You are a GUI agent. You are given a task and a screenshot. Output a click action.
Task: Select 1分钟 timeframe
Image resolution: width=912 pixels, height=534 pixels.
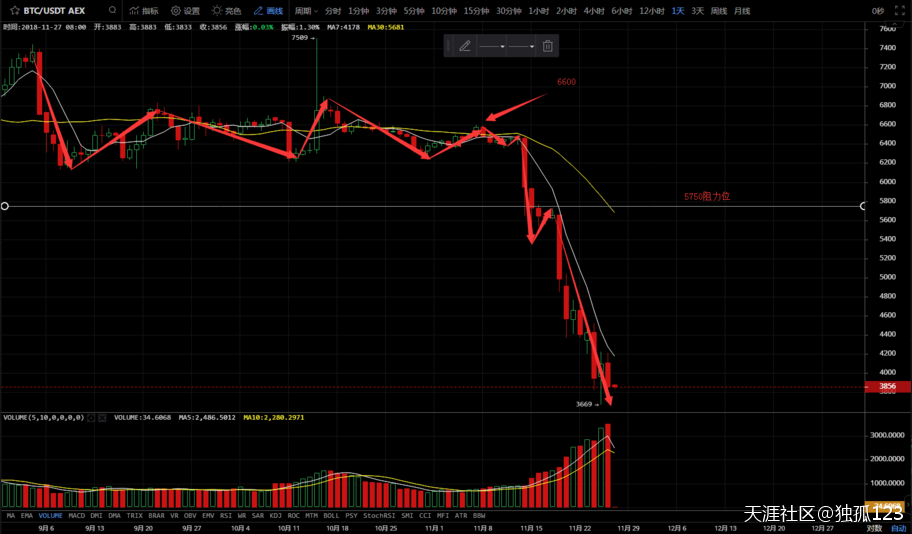358,10
